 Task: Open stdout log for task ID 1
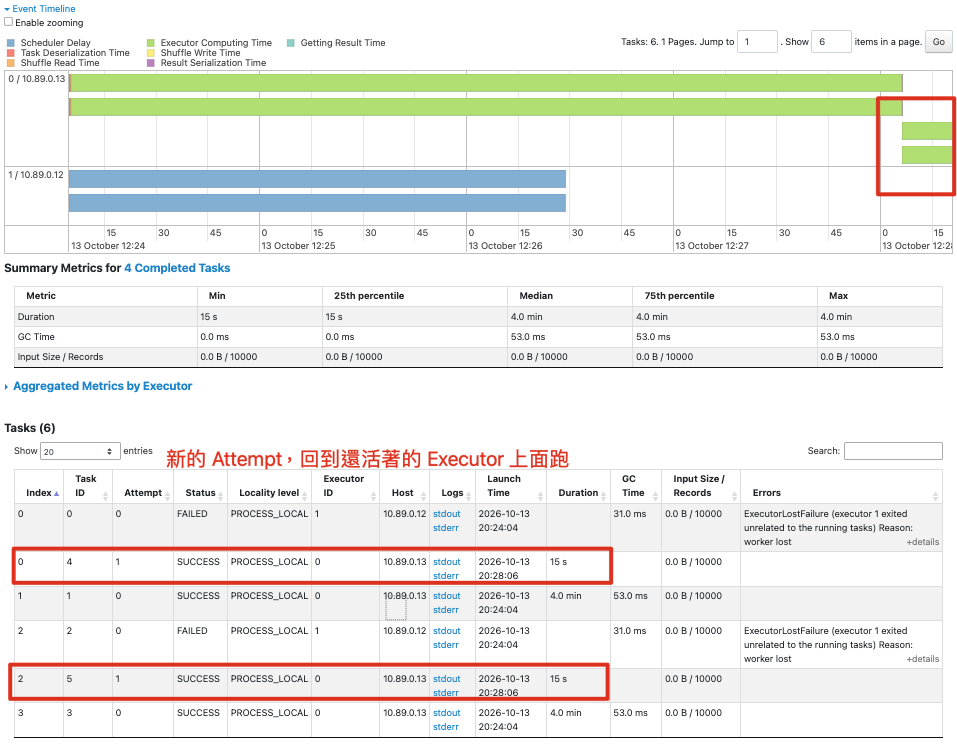click(447, 596)
